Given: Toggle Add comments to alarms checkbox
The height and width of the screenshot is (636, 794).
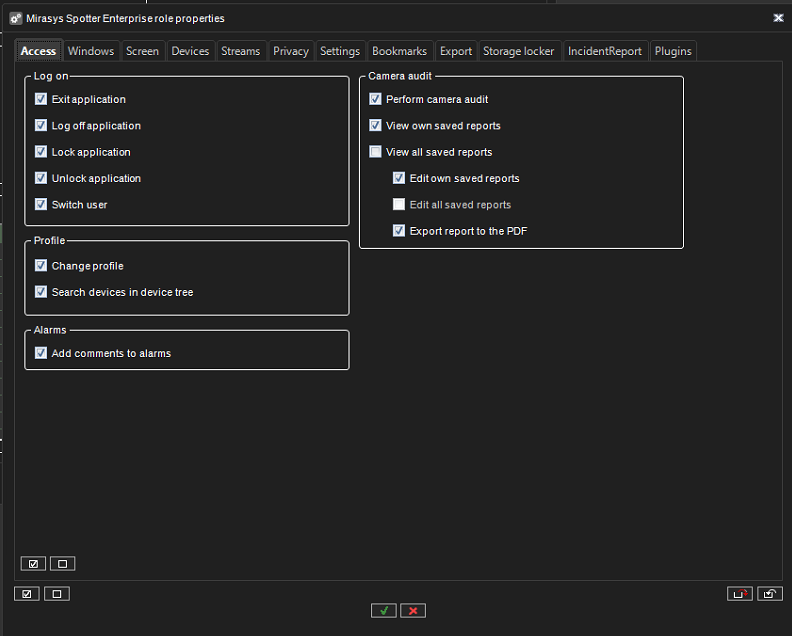Looking at the screenshot, I should click(41, 353).
